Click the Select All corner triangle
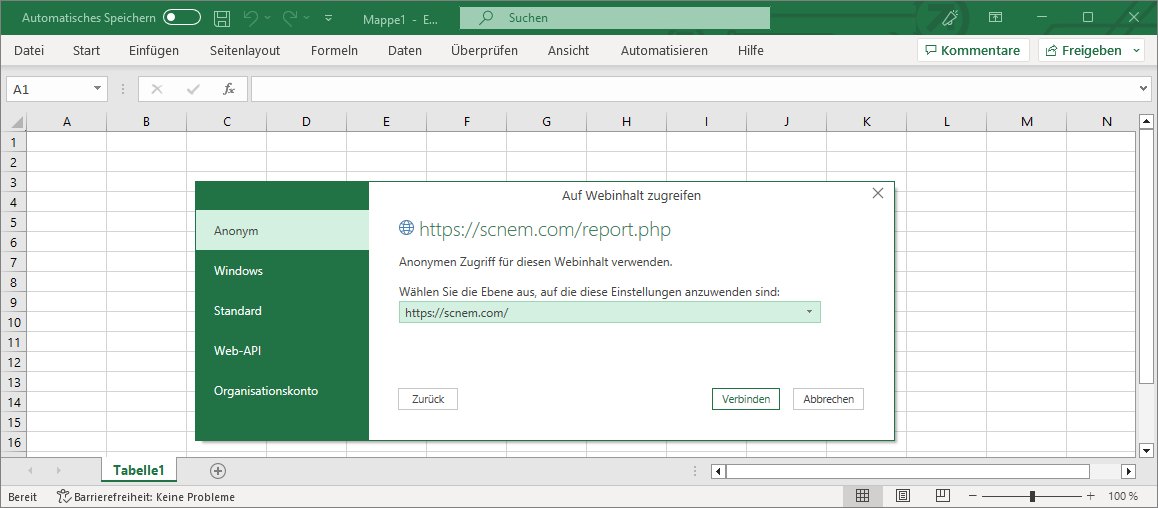 pyautogui.click(x=17, y=122)
